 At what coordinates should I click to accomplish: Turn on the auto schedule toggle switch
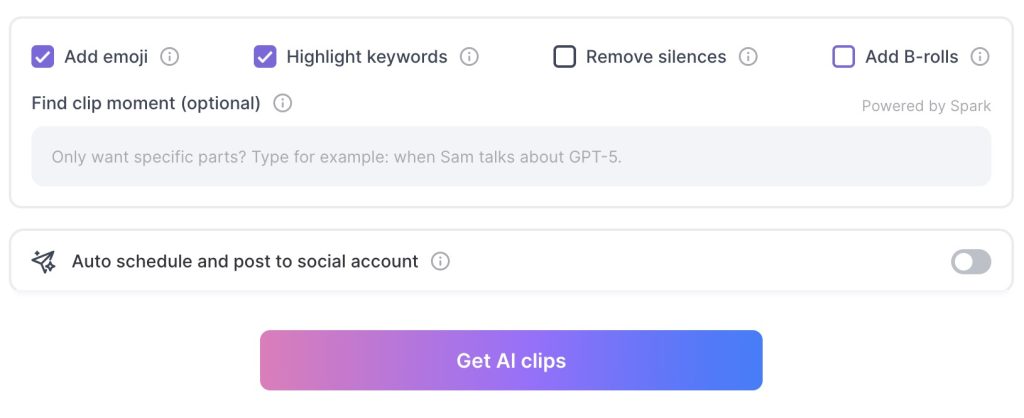[x=971, y=262]
